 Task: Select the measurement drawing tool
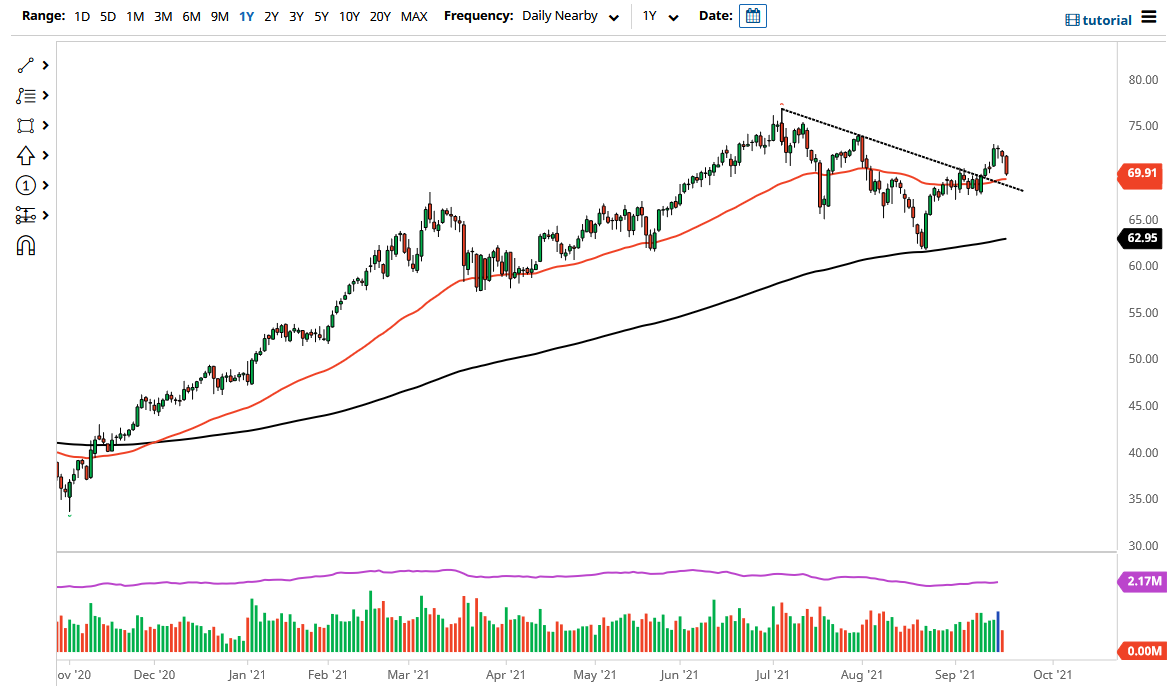[26, 215]
